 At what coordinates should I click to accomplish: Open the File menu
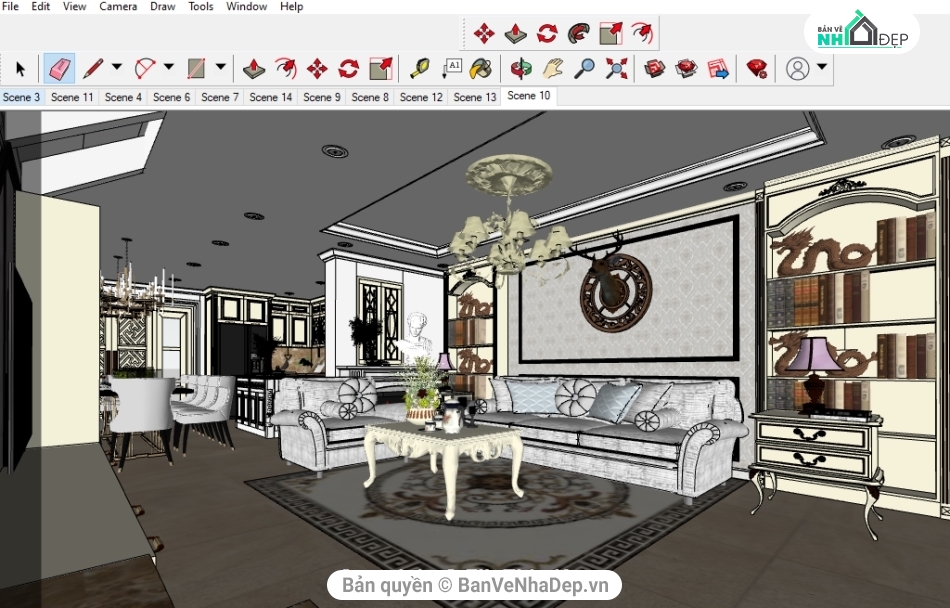(10, 7)
